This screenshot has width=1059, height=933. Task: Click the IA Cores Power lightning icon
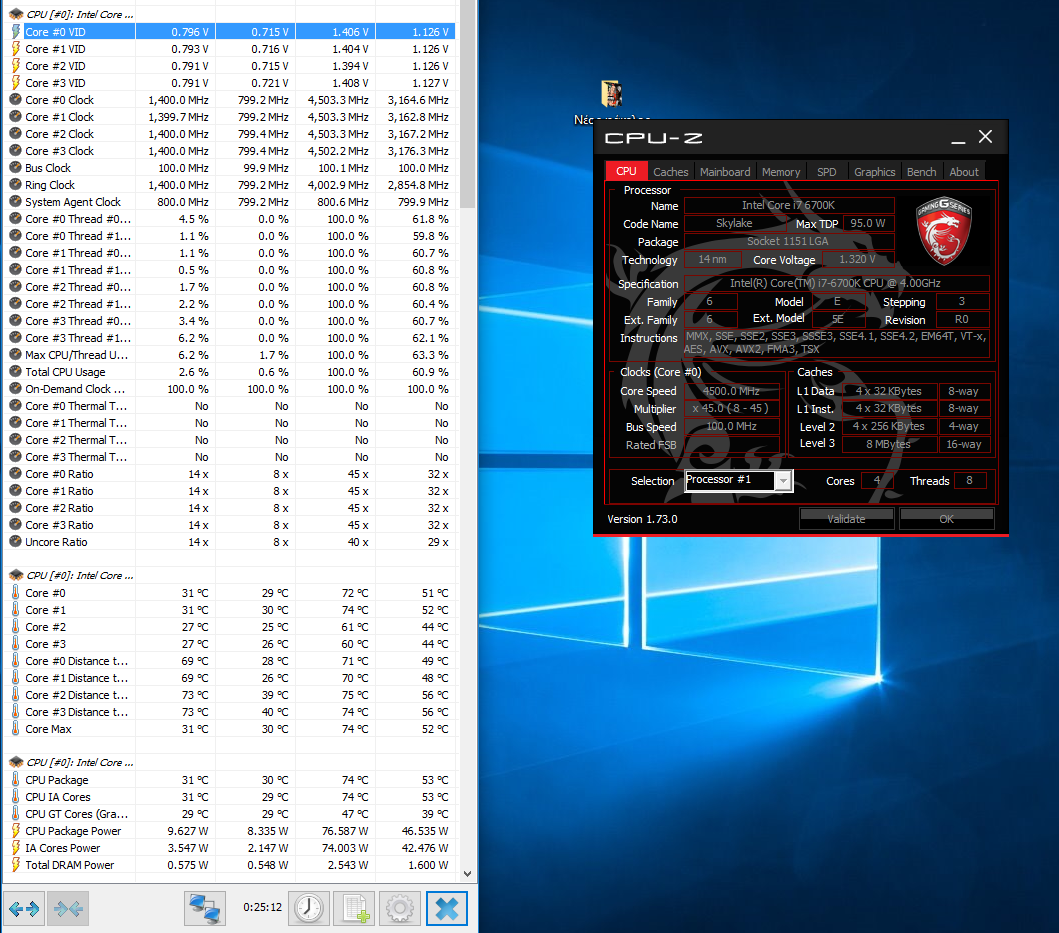(16, 848)
